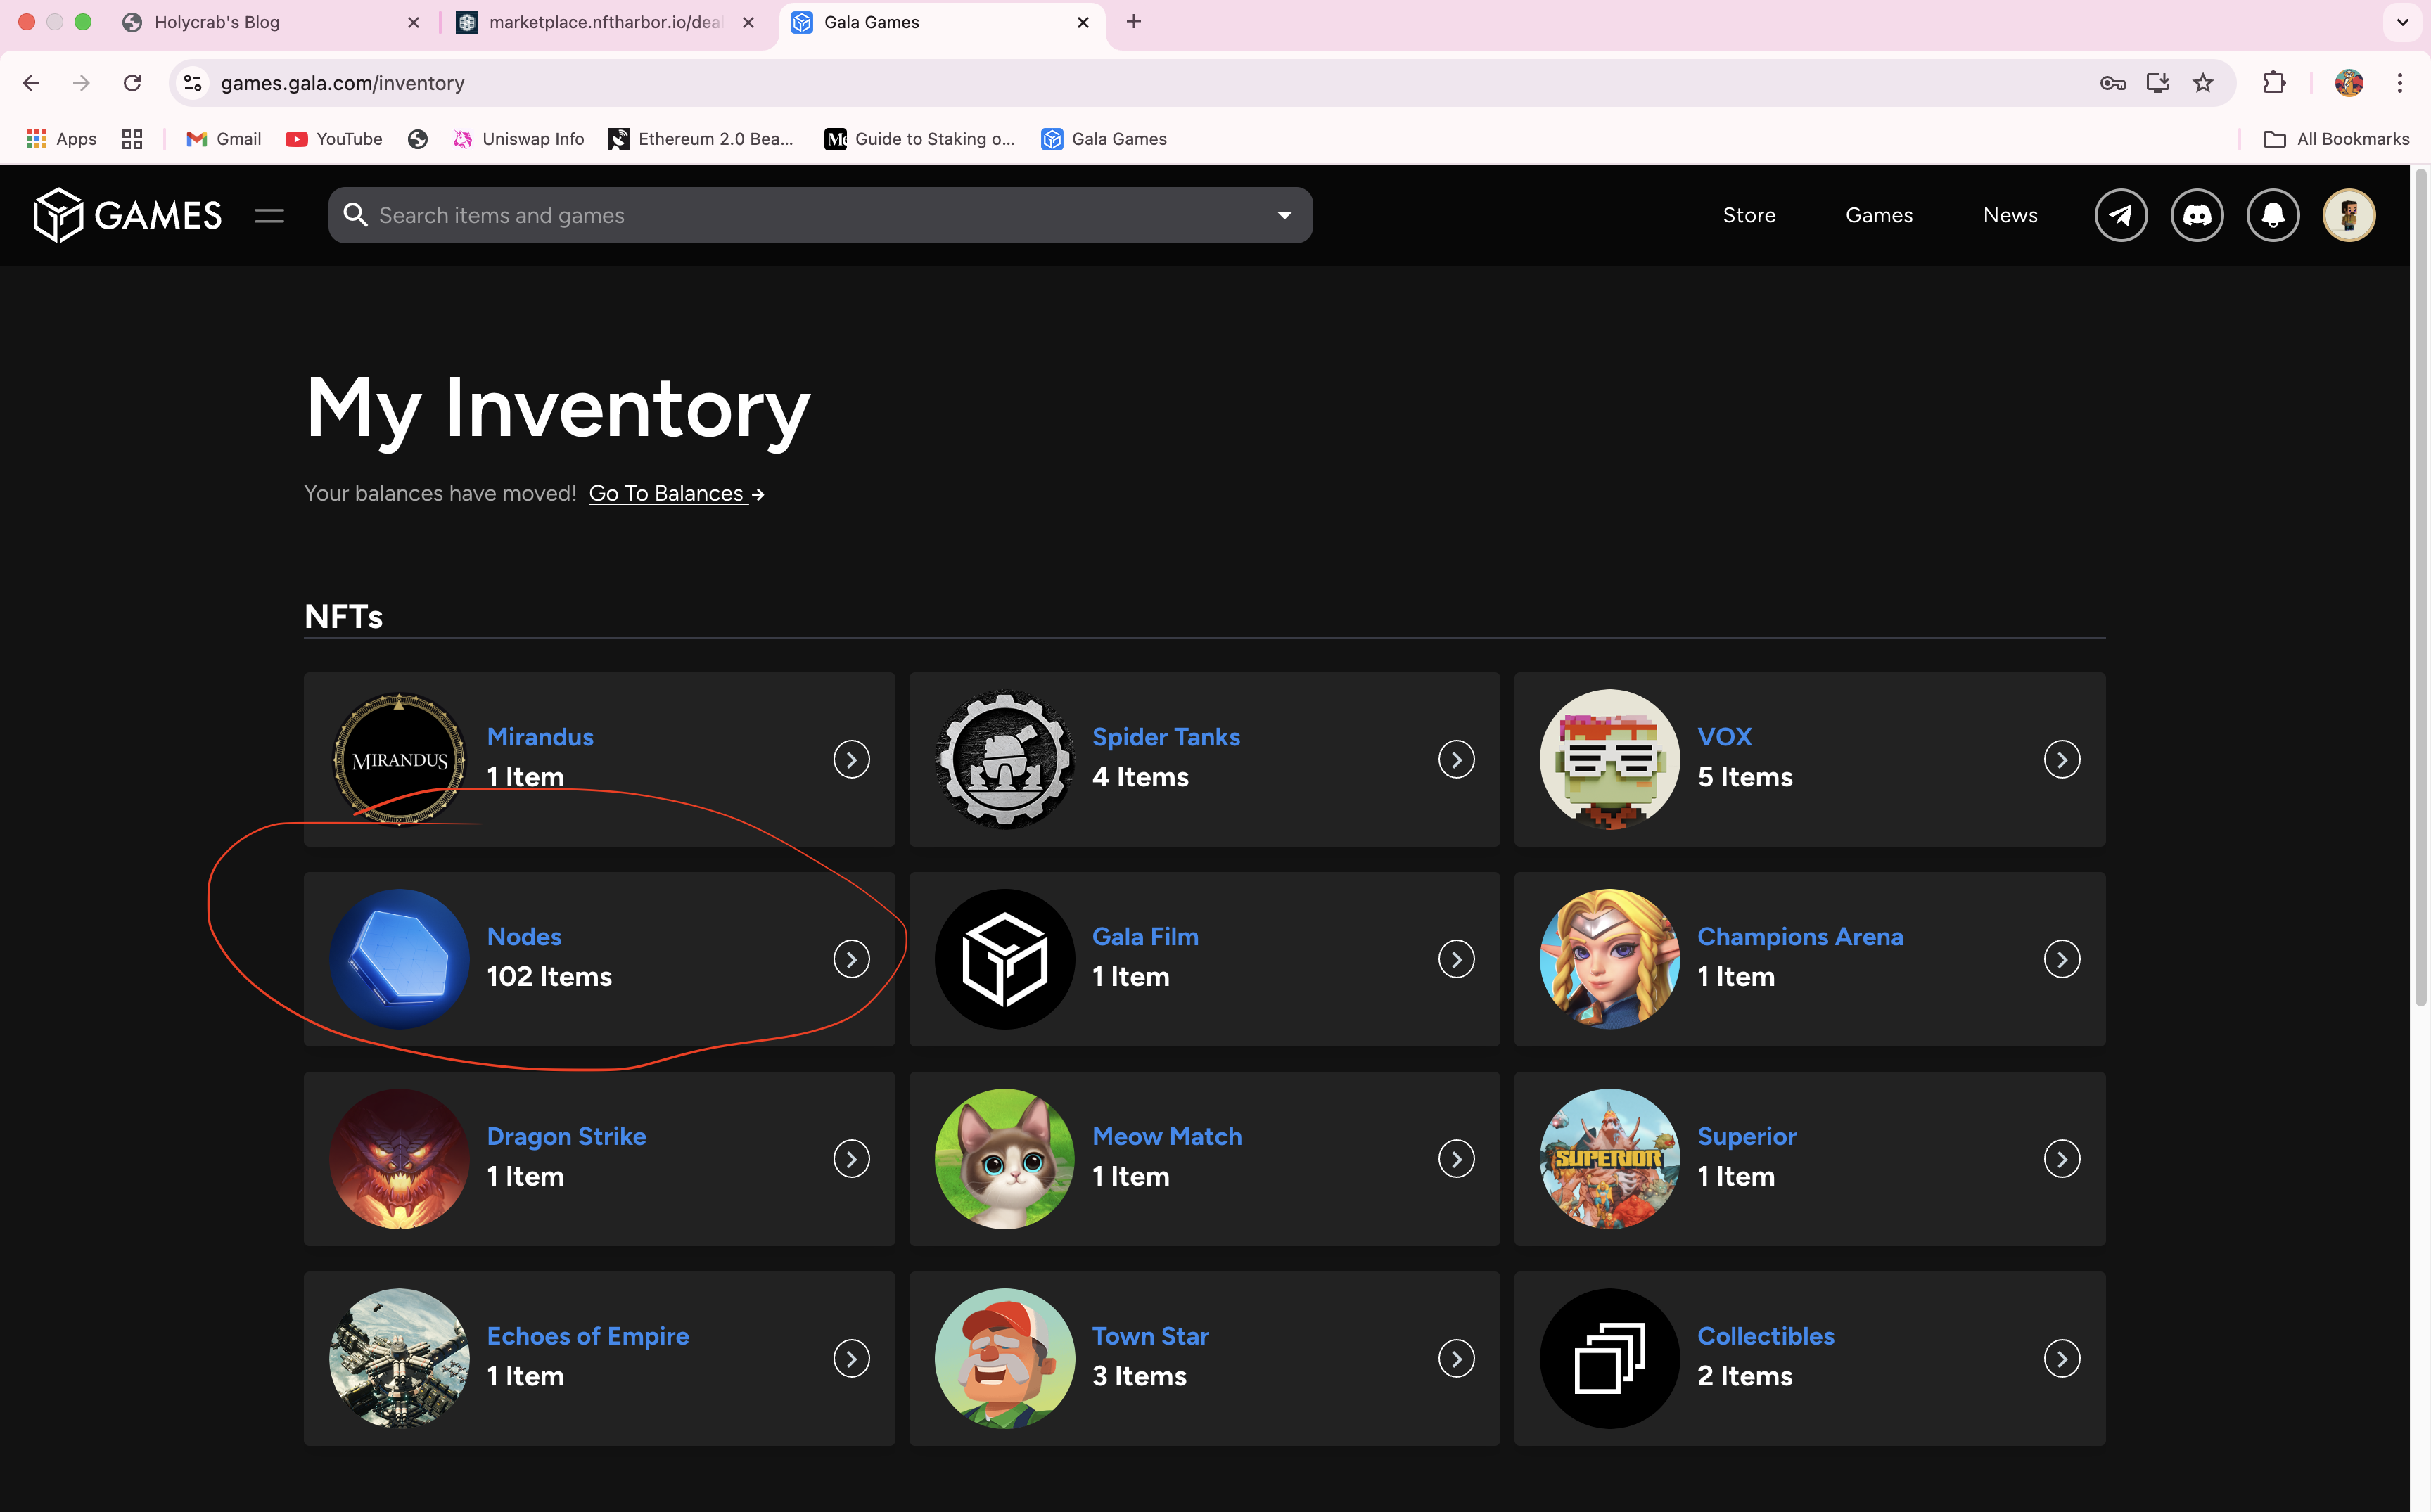
Task: Open the Chrome three-dot menu
Action: (2399, 83)
